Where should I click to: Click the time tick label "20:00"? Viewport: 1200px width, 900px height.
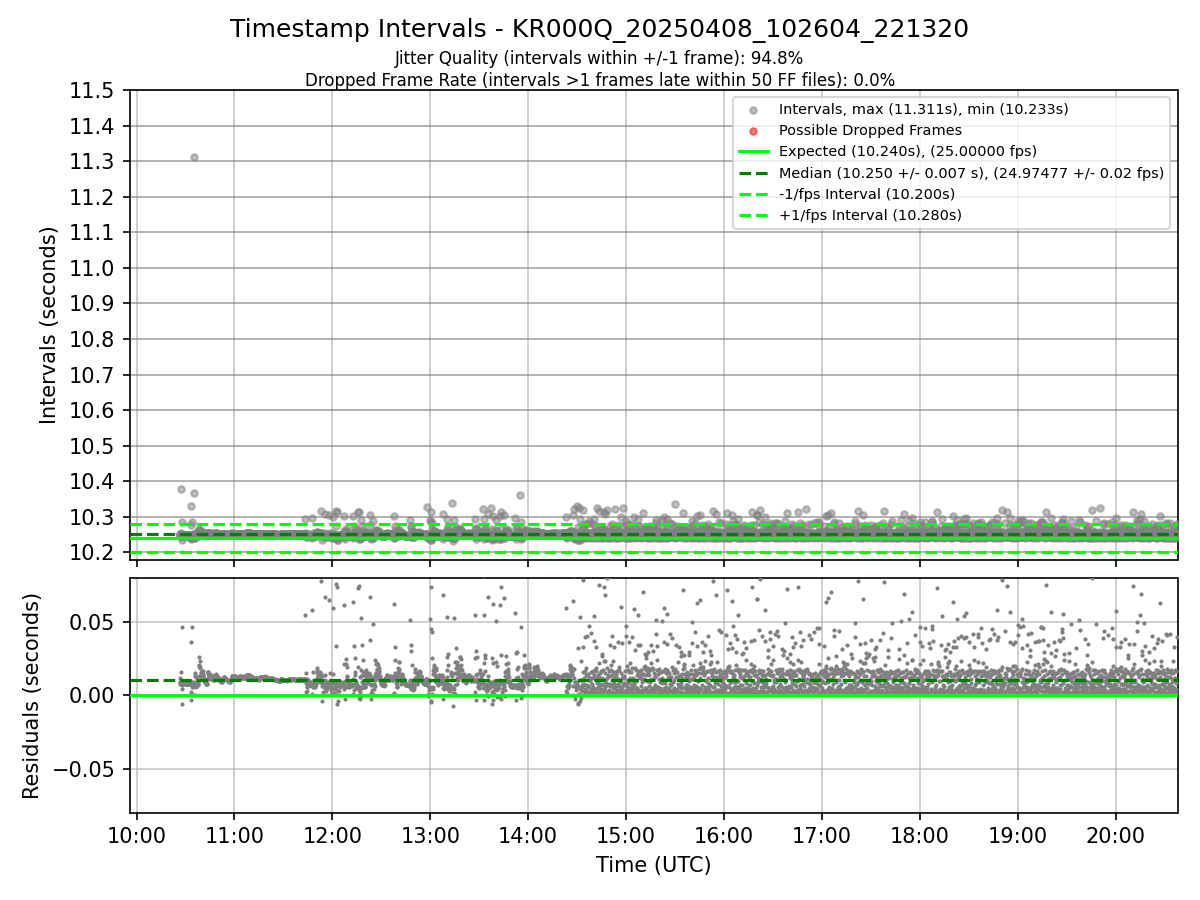pyautogui.click(x=1116, y=836)
